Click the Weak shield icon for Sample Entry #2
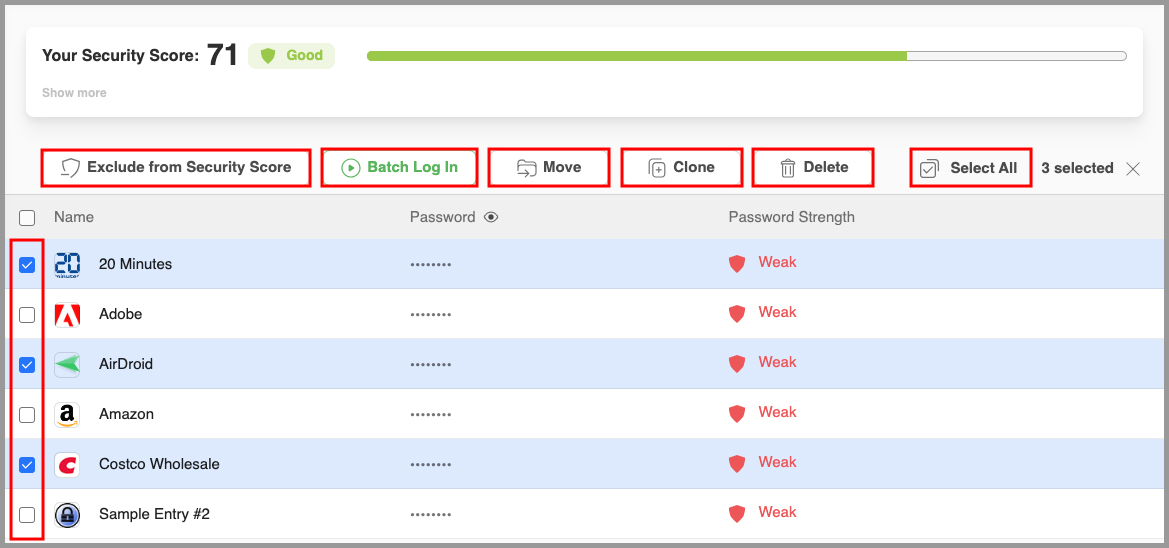 (x=737, y=513)
